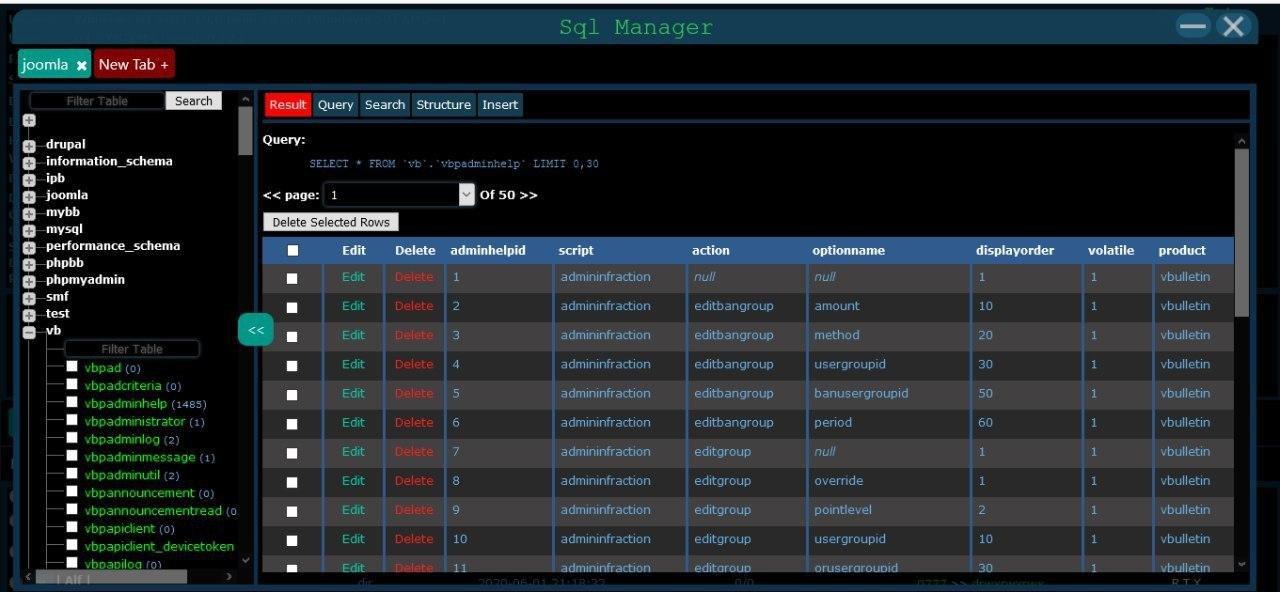Open Edit link for adminhelpid 3

tap(353, 335)
